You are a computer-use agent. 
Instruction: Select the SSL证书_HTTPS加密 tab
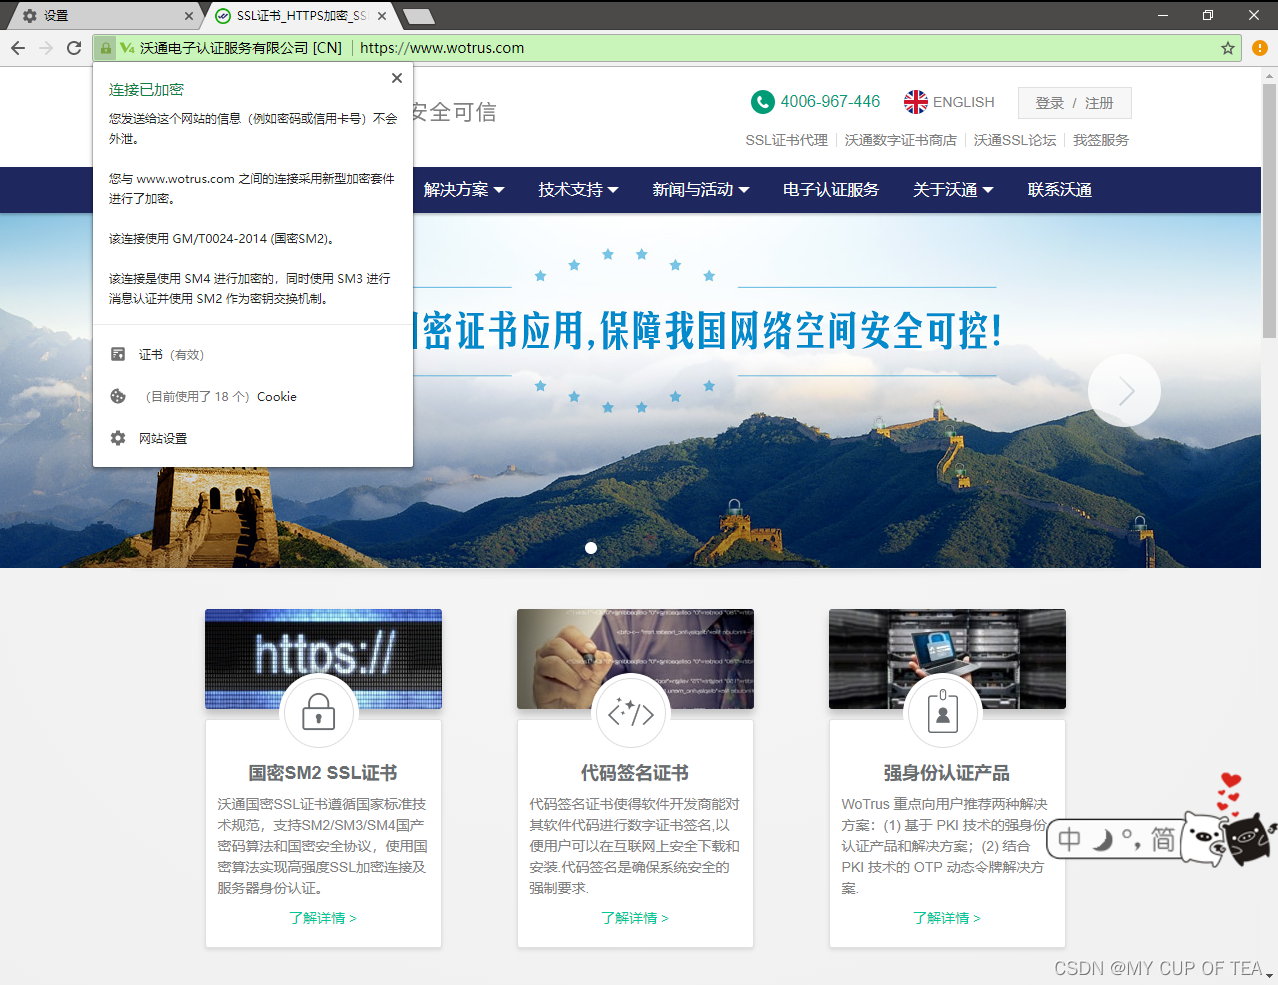click(300, 16)
